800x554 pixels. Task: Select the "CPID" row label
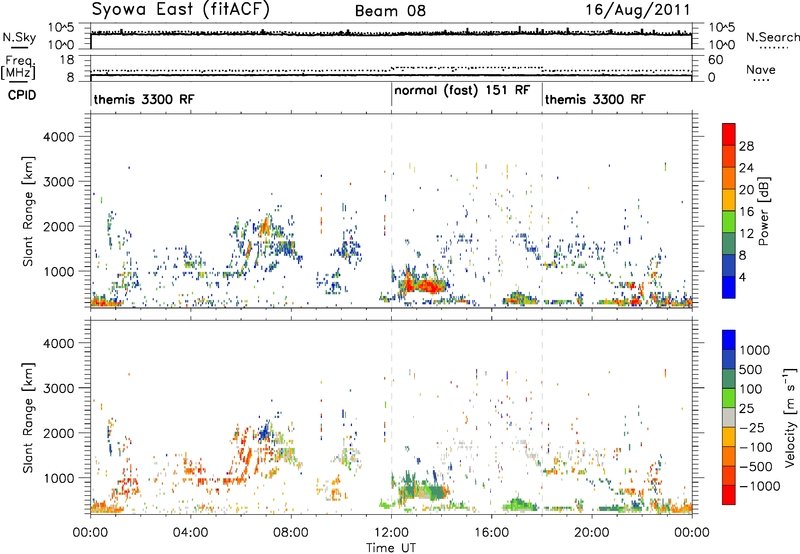point(22,95)
